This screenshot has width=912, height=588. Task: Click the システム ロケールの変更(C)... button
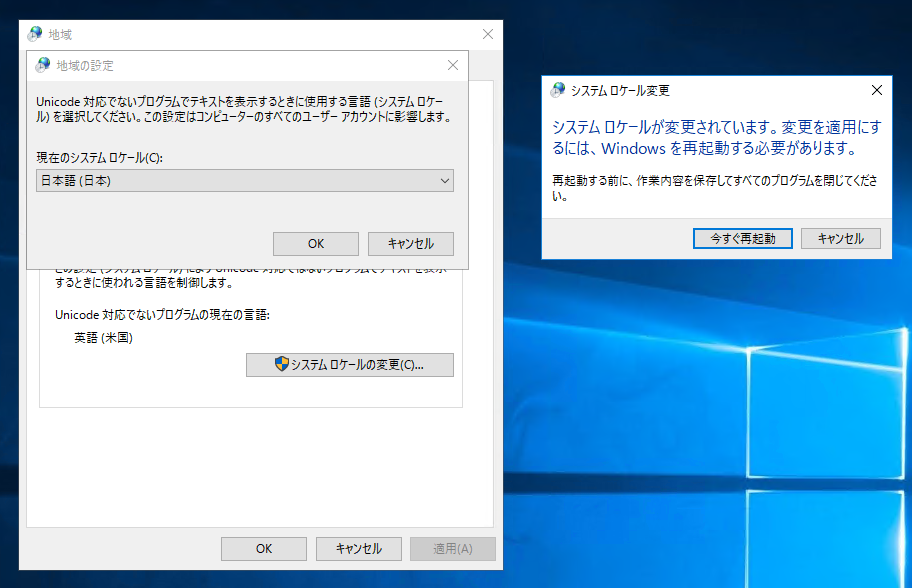tap(350, 365)
